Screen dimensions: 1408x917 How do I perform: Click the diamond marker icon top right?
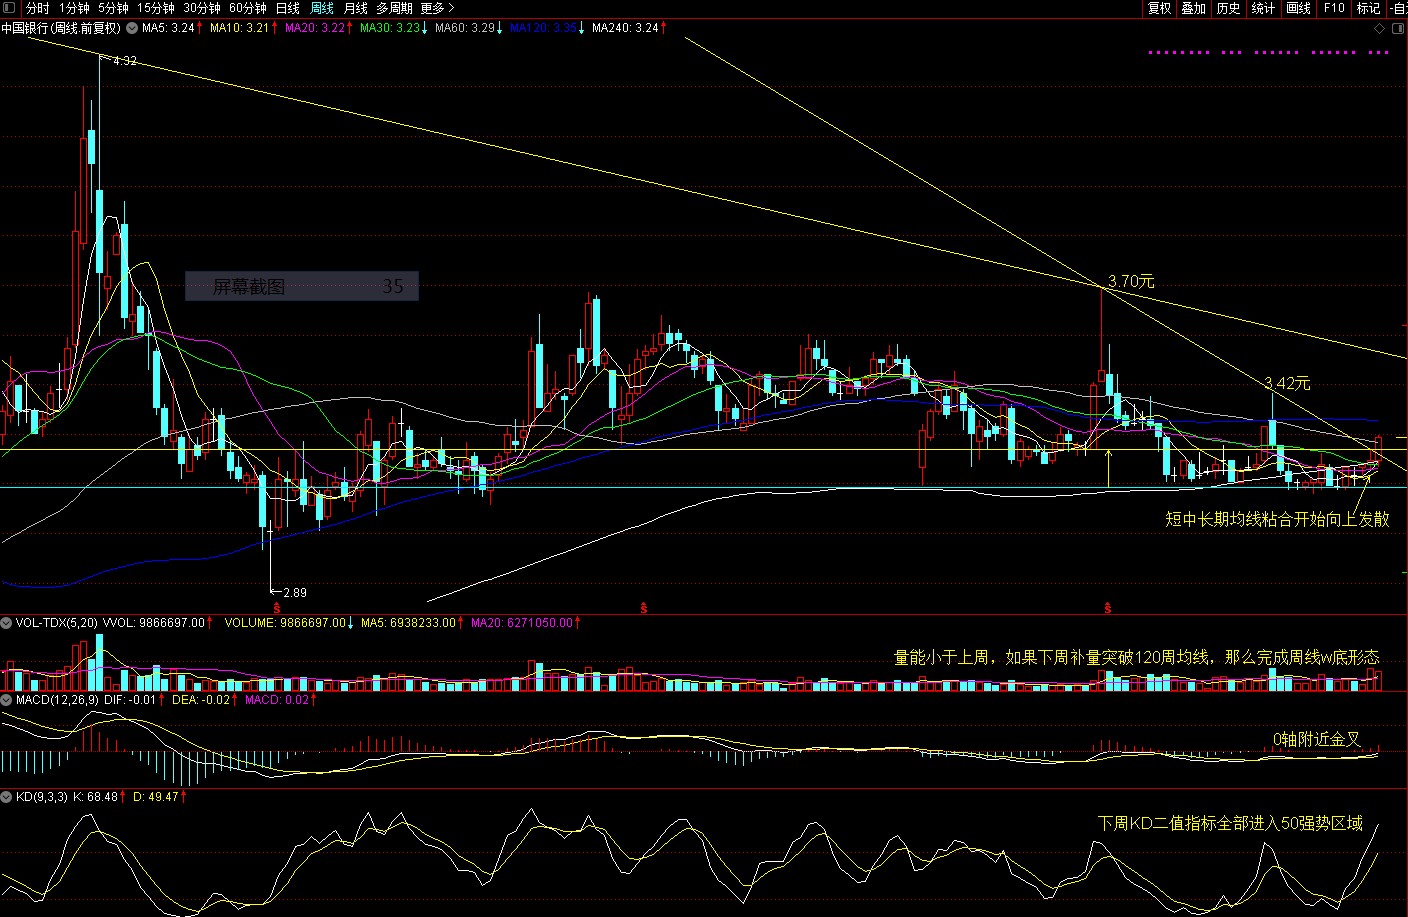point(1380,29)
